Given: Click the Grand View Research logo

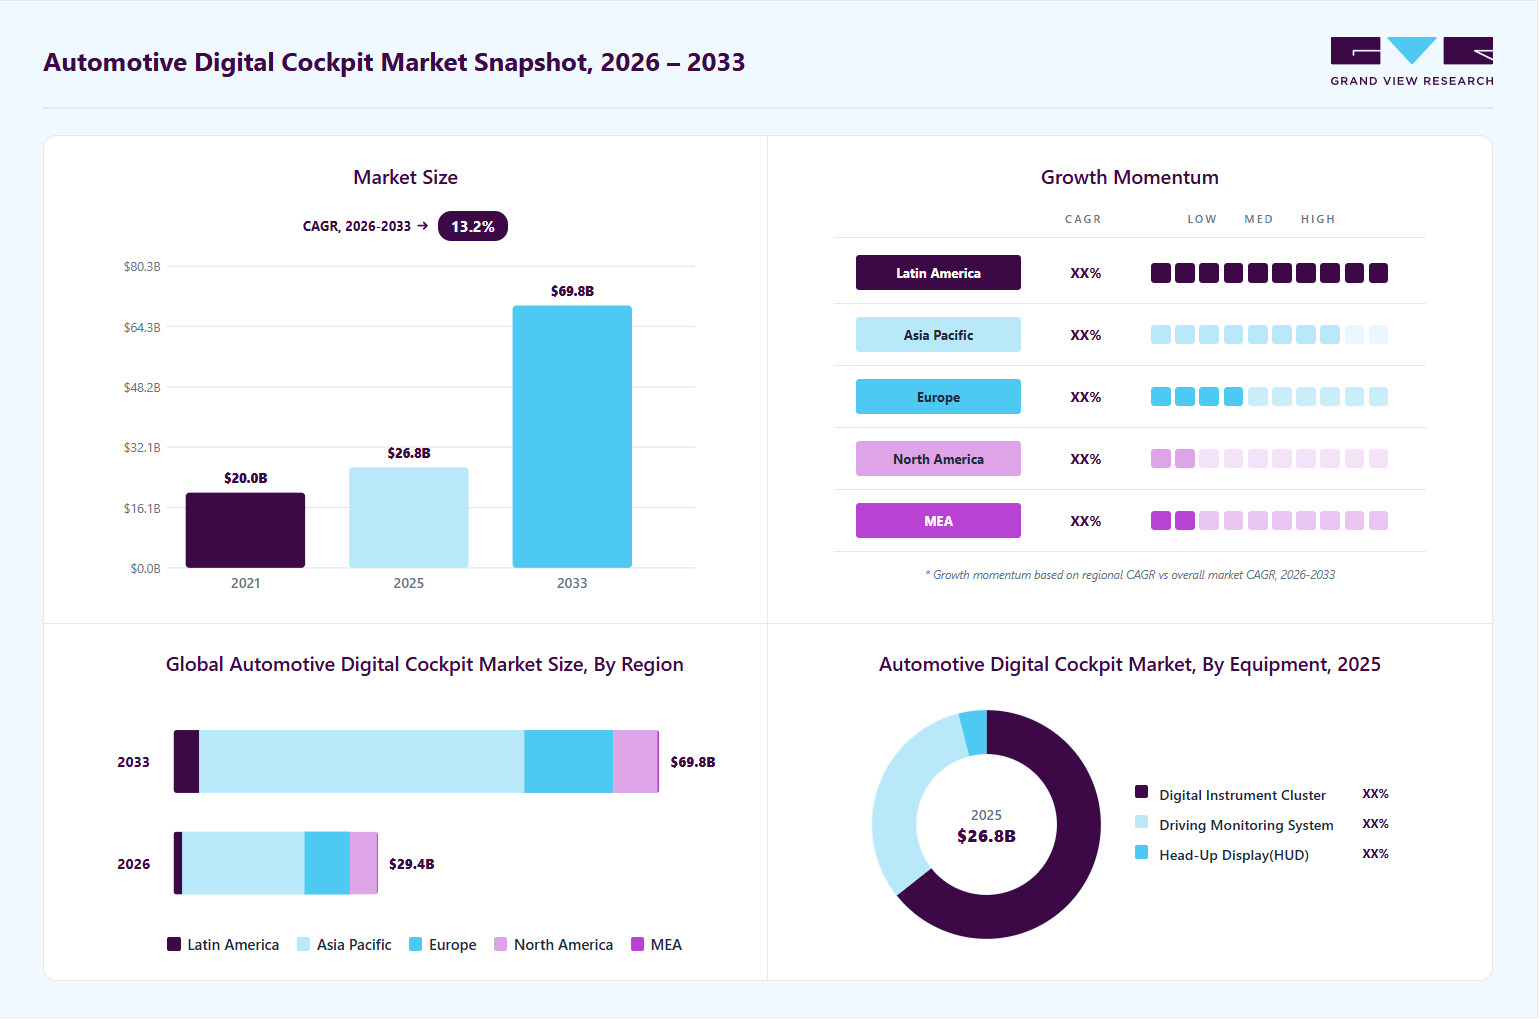Looking at the screenshot, I should 1412,62.
